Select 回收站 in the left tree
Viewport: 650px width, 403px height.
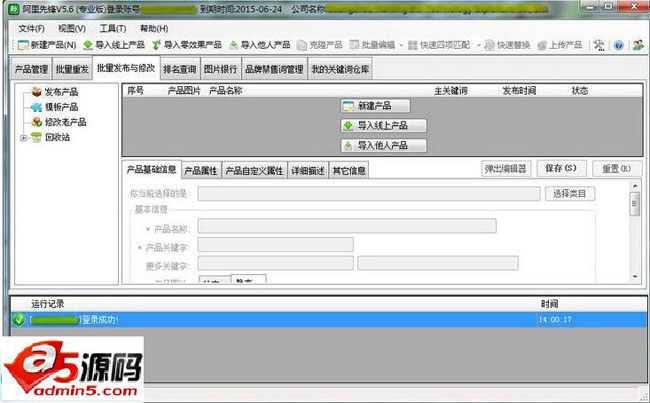coord(57,137)
